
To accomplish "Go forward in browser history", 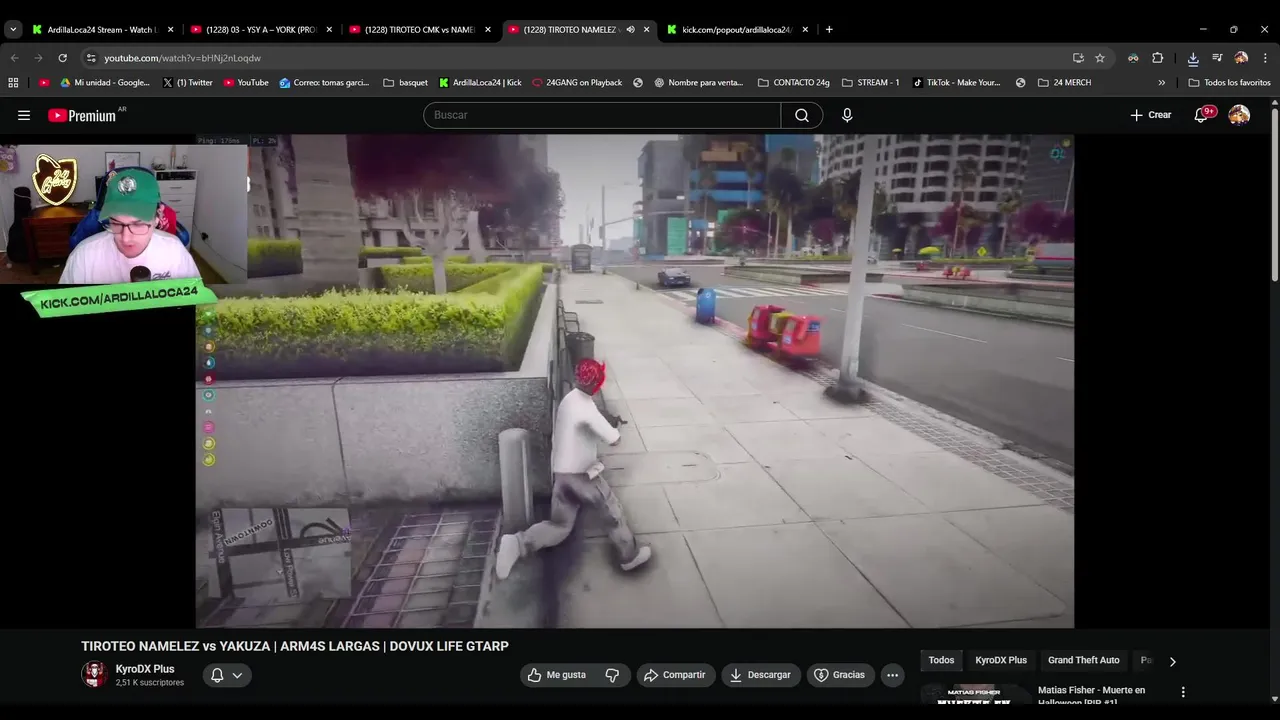I will click(x=38, y=58).
